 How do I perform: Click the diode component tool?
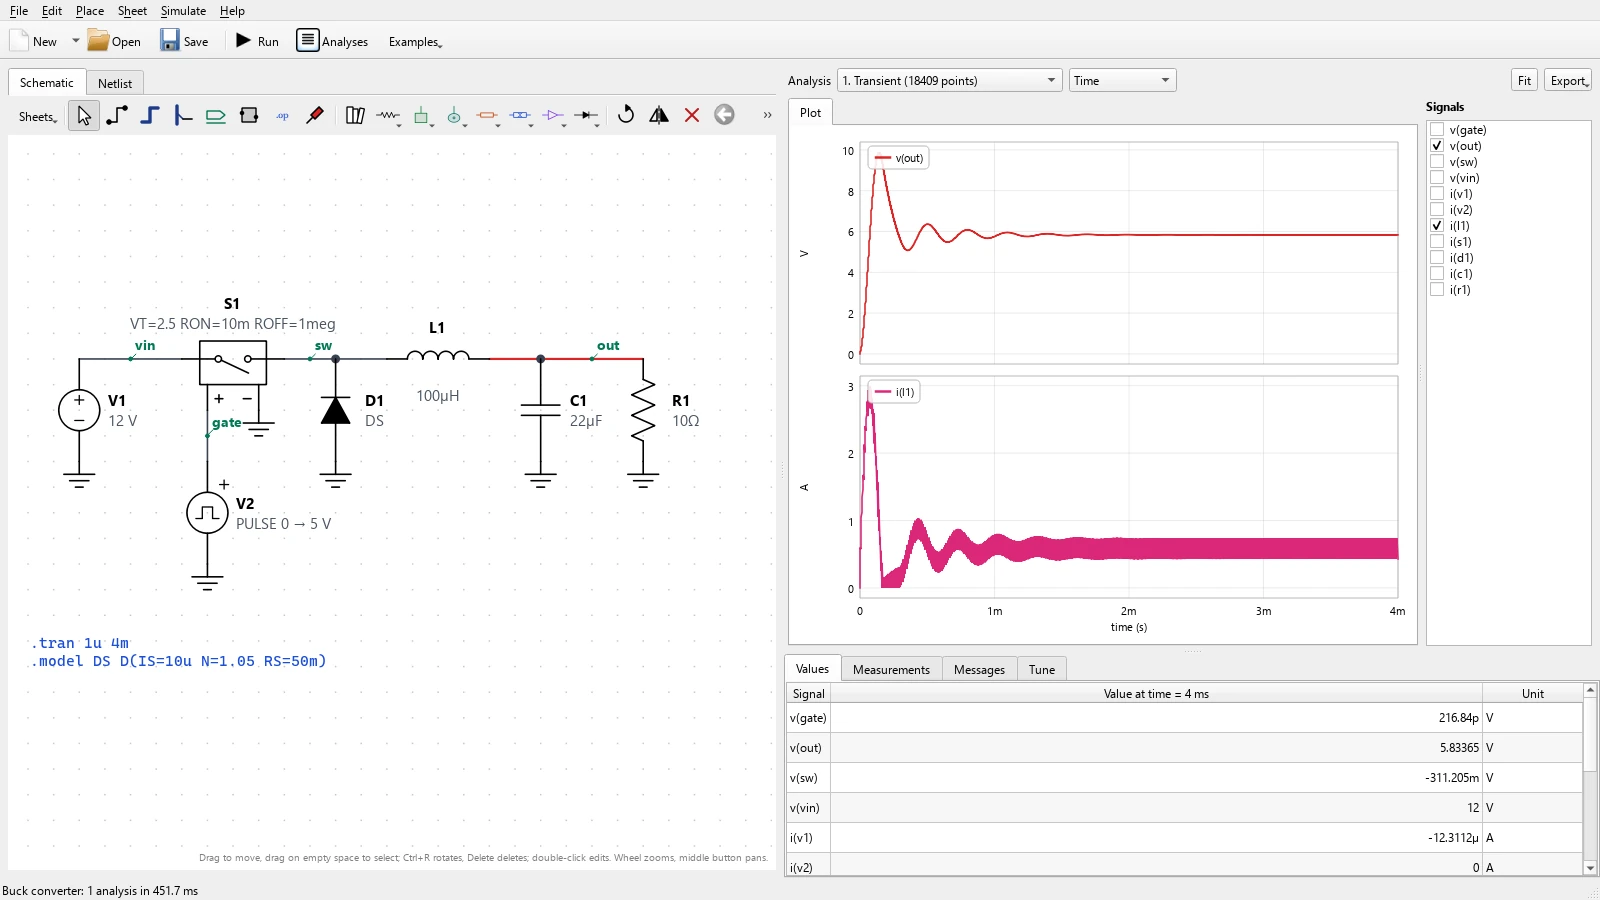pos(586,116)
